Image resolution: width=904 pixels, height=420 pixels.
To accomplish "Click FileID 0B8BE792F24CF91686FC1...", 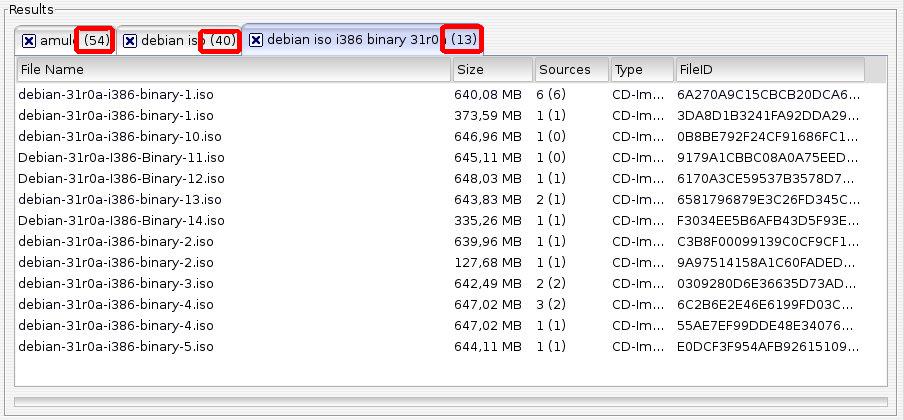I will [769, 137].
